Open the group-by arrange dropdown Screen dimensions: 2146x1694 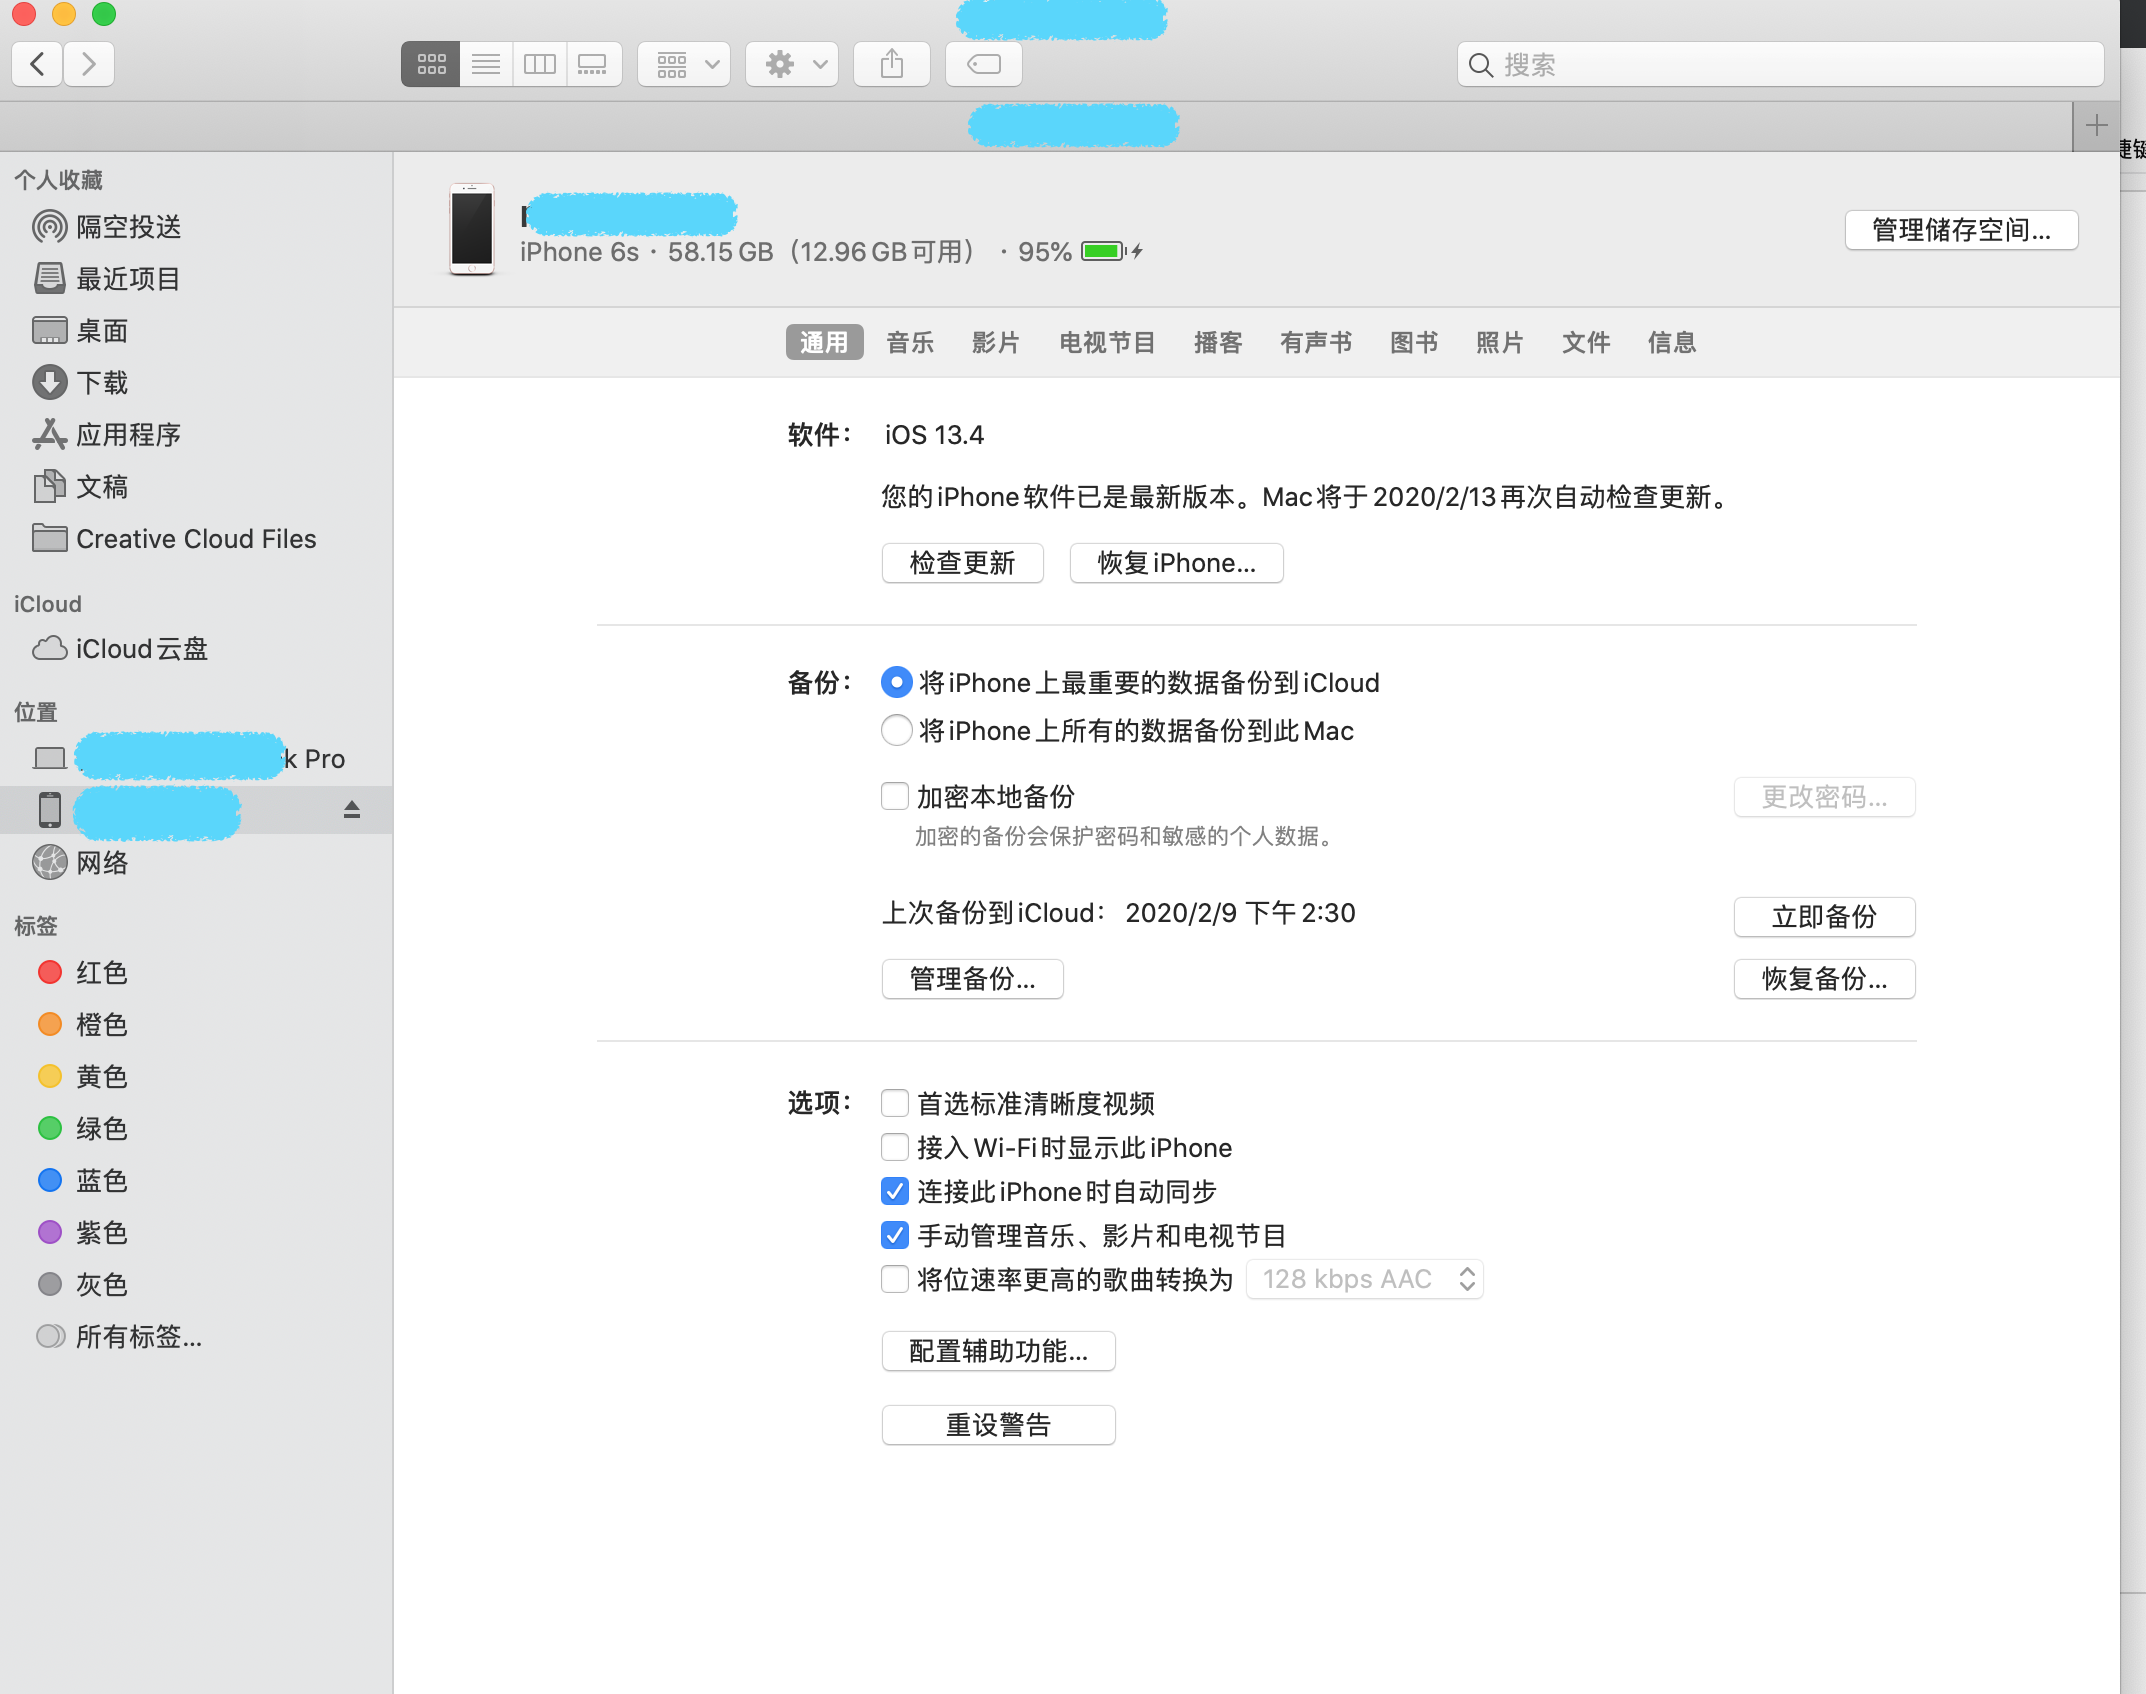click(x=685, y=65)
